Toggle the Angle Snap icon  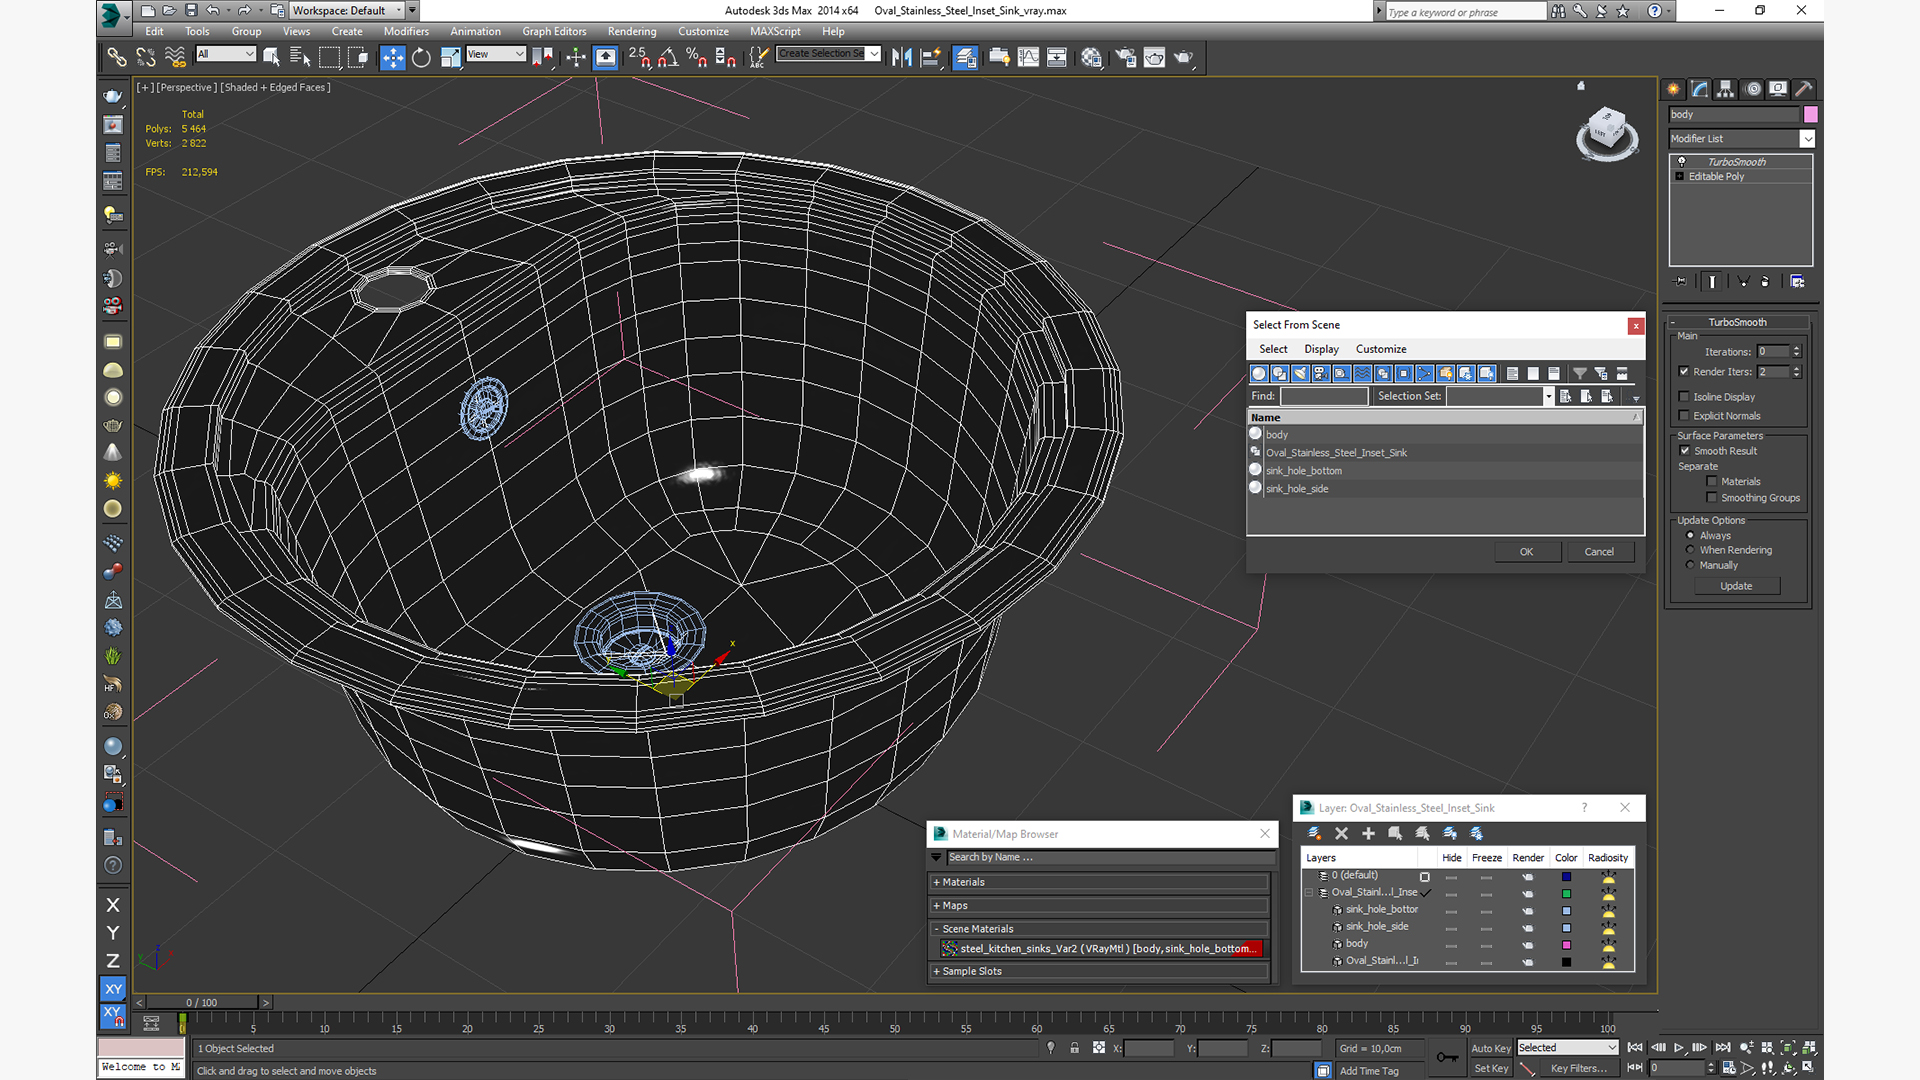[x=668, y=57]
